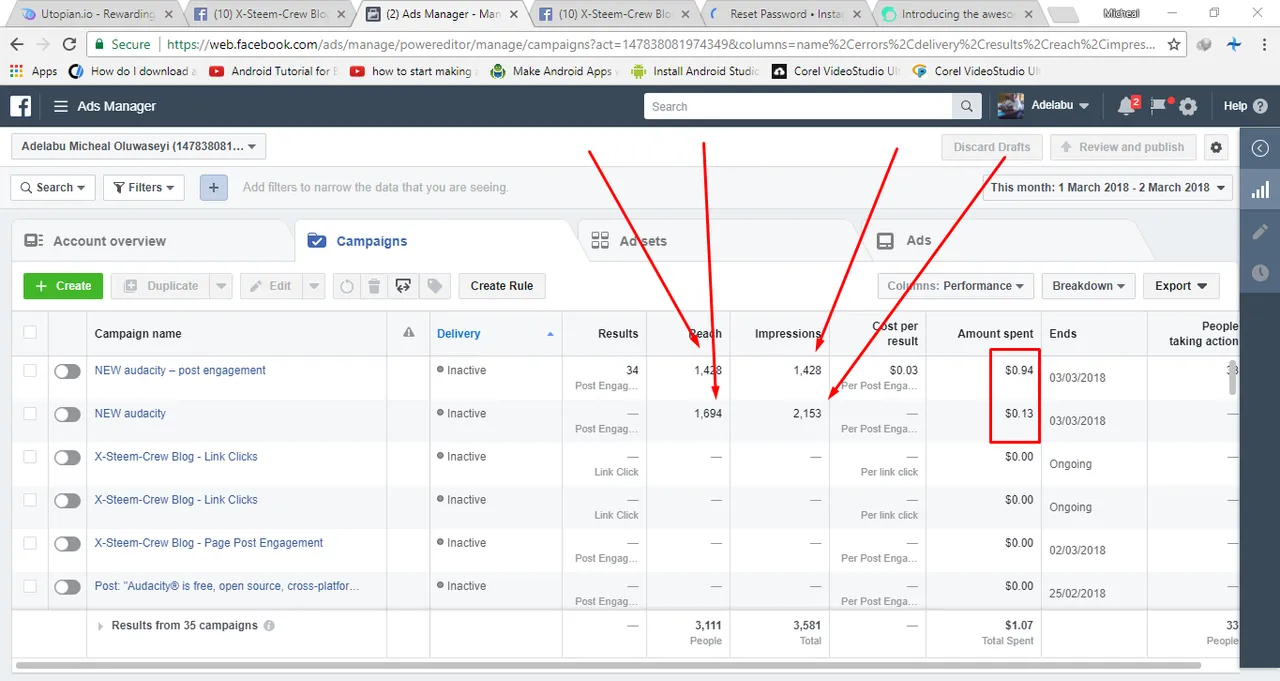Click the plus add filter button

tap(213, 187)
